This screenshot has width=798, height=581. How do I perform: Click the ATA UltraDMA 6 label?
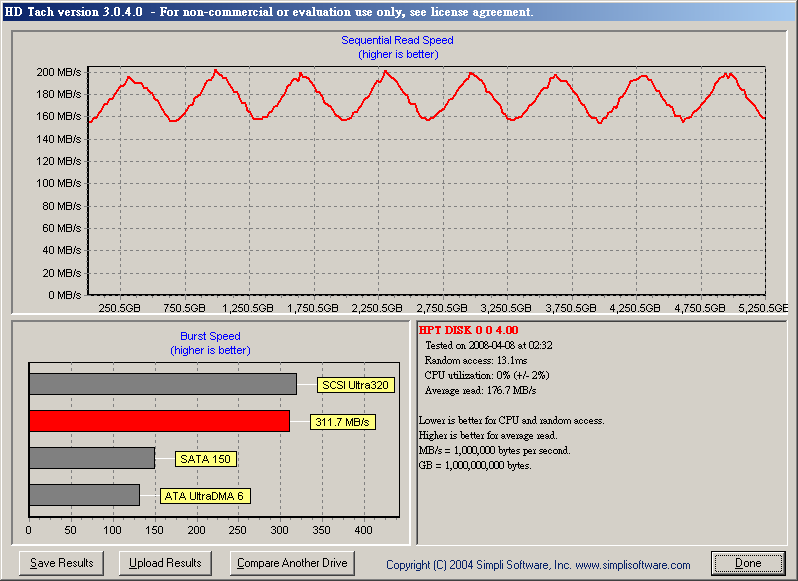coord(205,496)
